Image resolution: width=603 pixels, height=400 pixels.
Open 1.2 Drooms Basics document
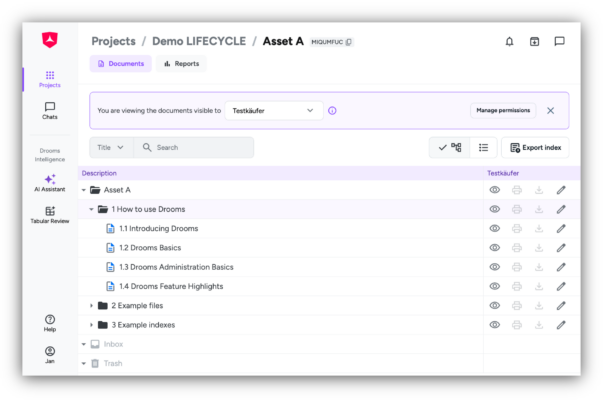150,248
